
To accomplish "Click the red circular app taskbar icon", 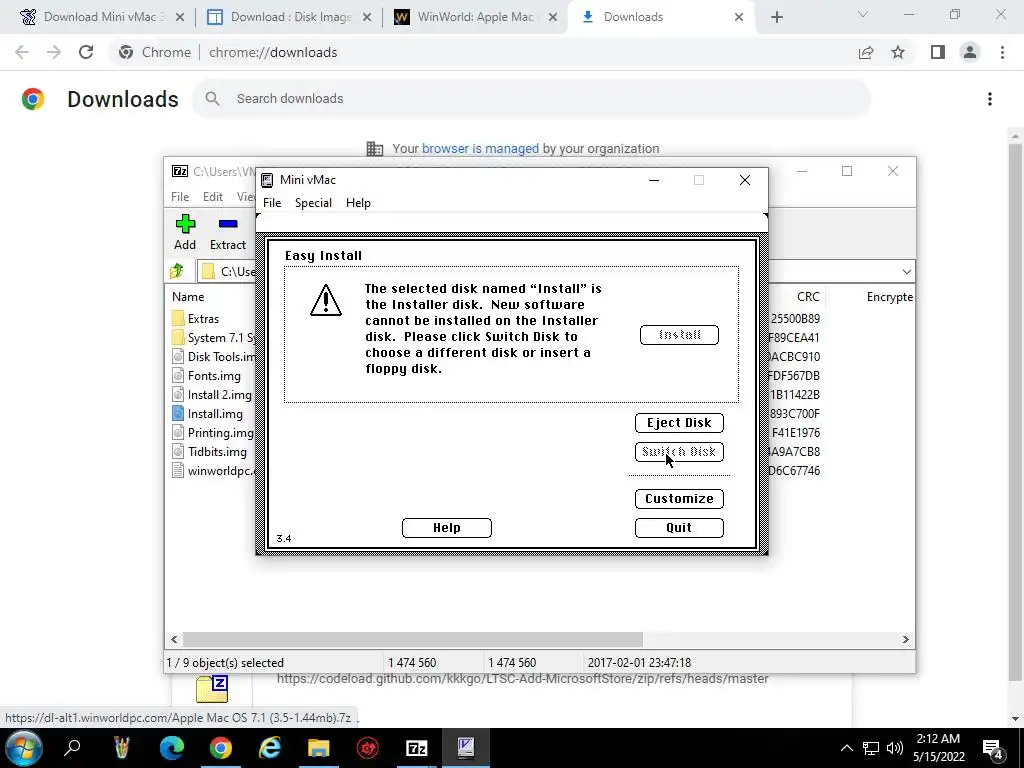I will 368,748.
